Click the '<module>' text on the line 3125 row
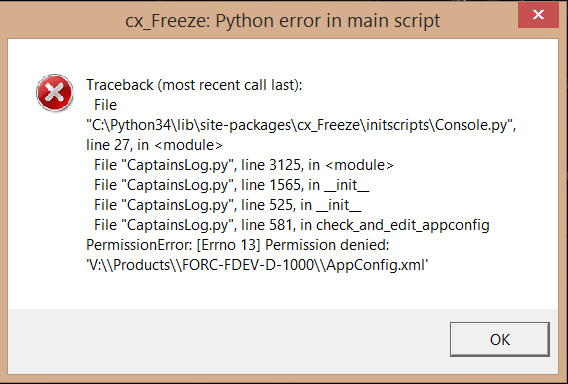 click(359, 166)
